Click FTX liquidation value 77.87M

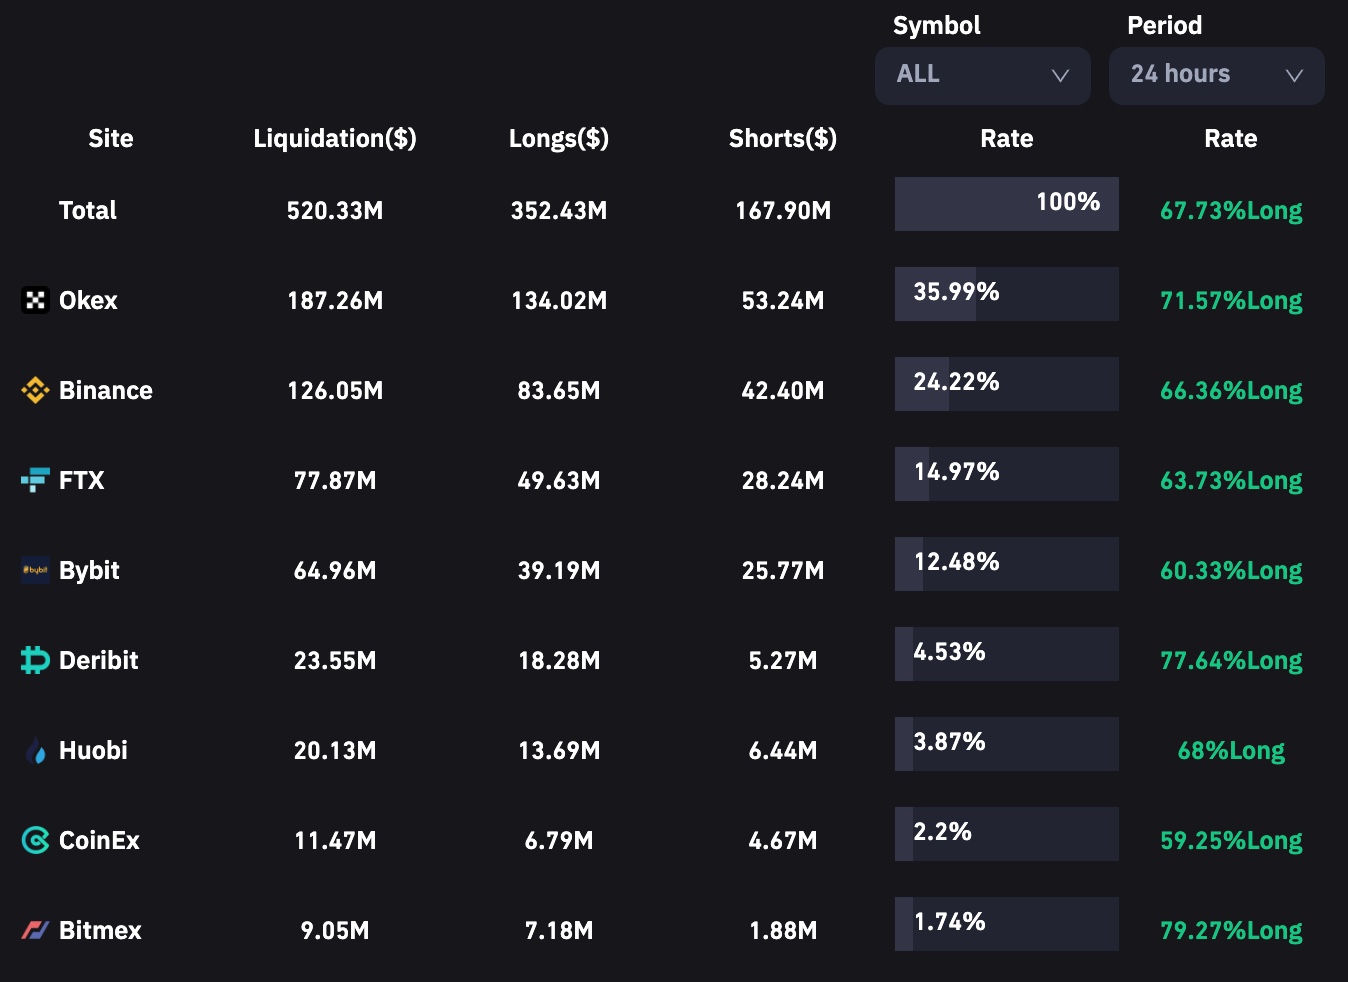click(x=335, y=480)
